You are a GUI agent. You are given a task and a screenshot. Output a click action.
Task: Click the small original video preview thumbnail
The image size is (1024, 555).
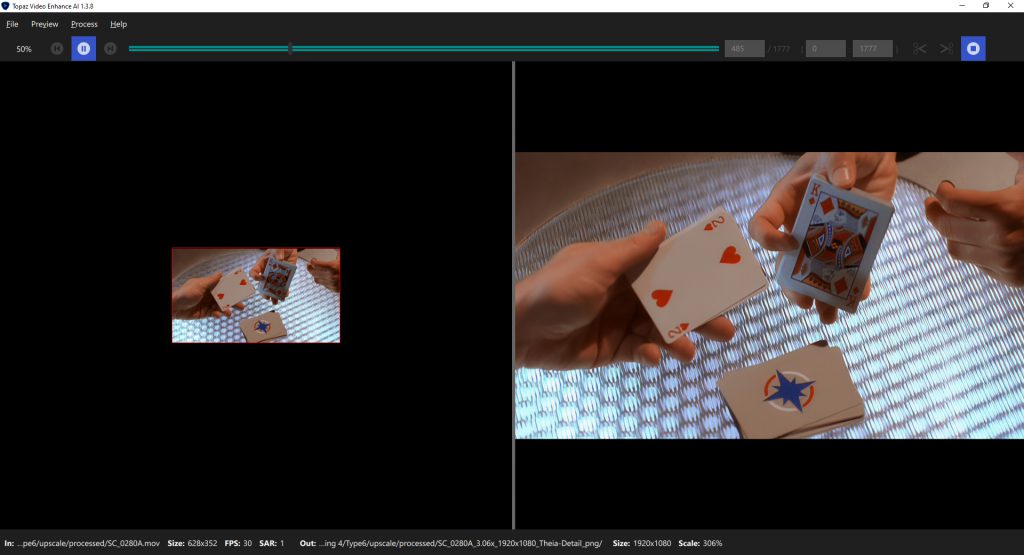[x=256, y=295]
